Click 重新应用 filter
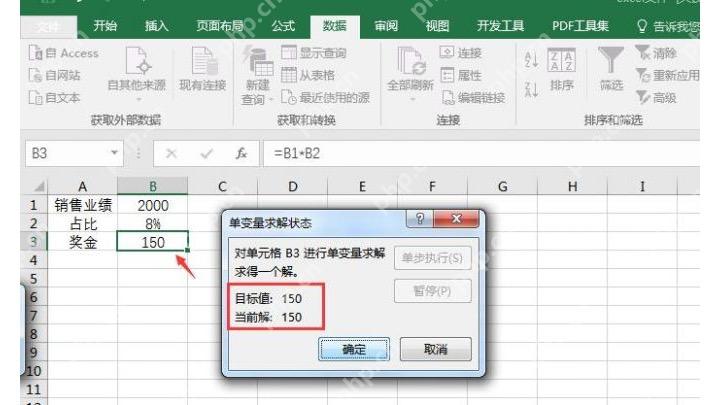 (667, 75)
